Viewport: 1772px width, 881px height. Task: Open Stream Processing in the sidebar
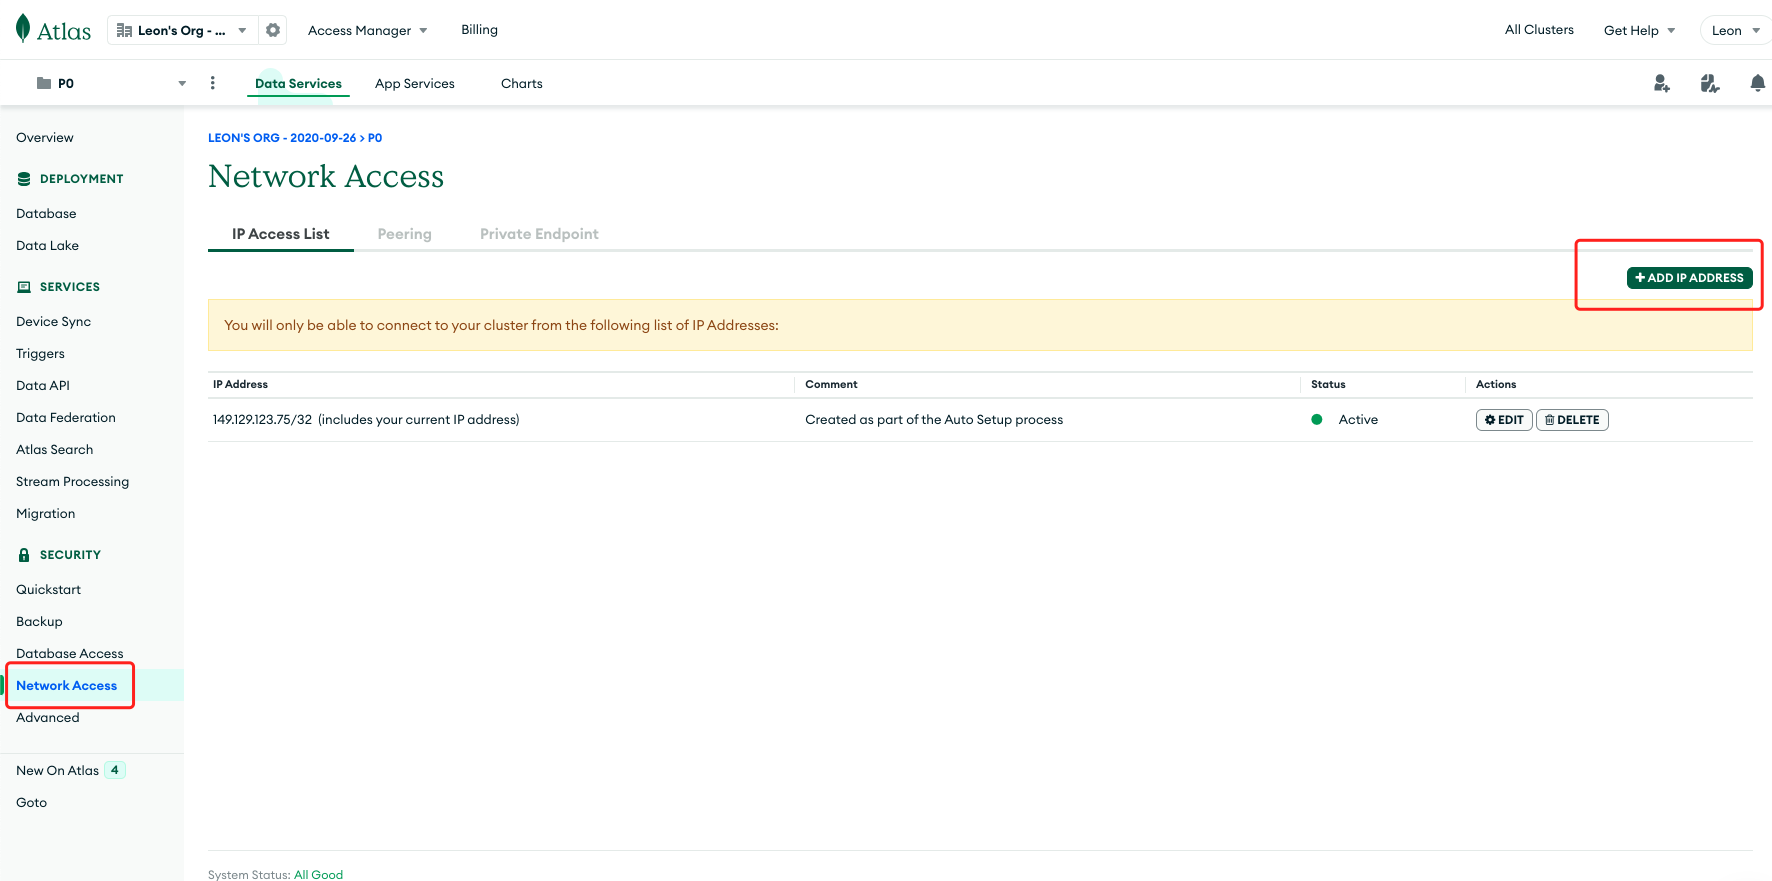[x=72, y=482]
